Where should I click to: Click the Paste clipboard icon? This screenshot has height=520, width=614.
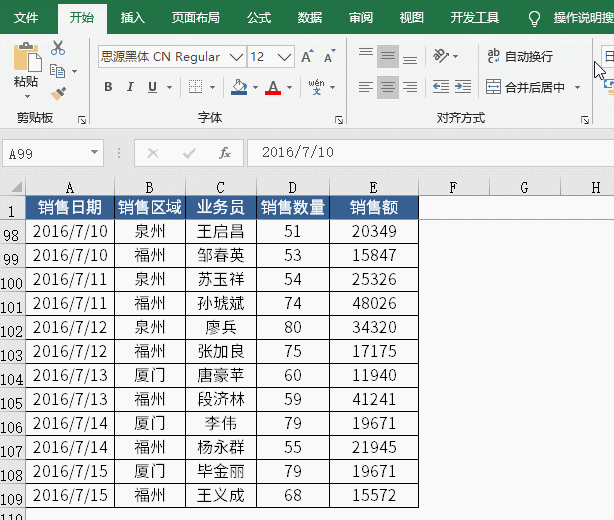(x=27, y=58)
